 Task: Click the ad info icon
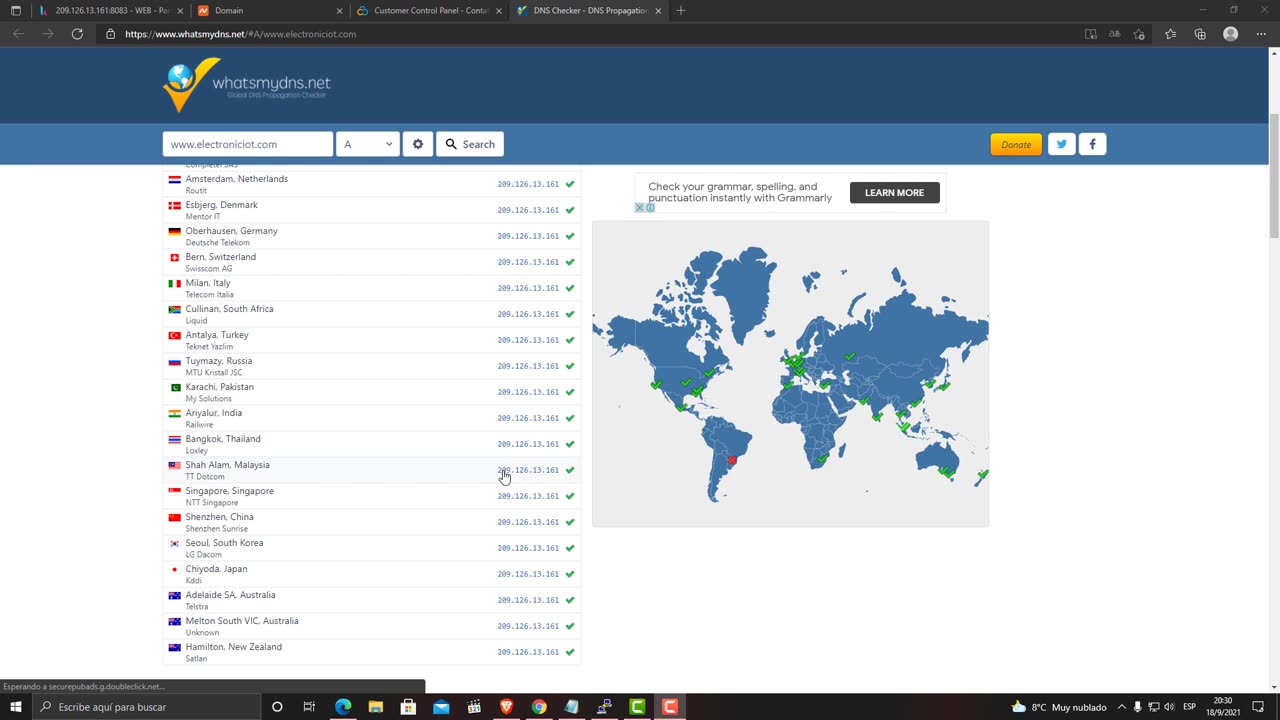650,208
